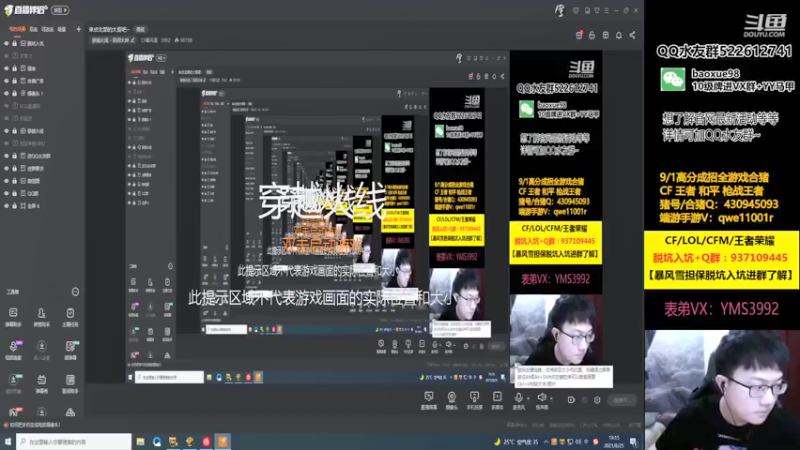Add a multimedia source from the bottom toolbar
800x450 pixels.
(497, 400)
